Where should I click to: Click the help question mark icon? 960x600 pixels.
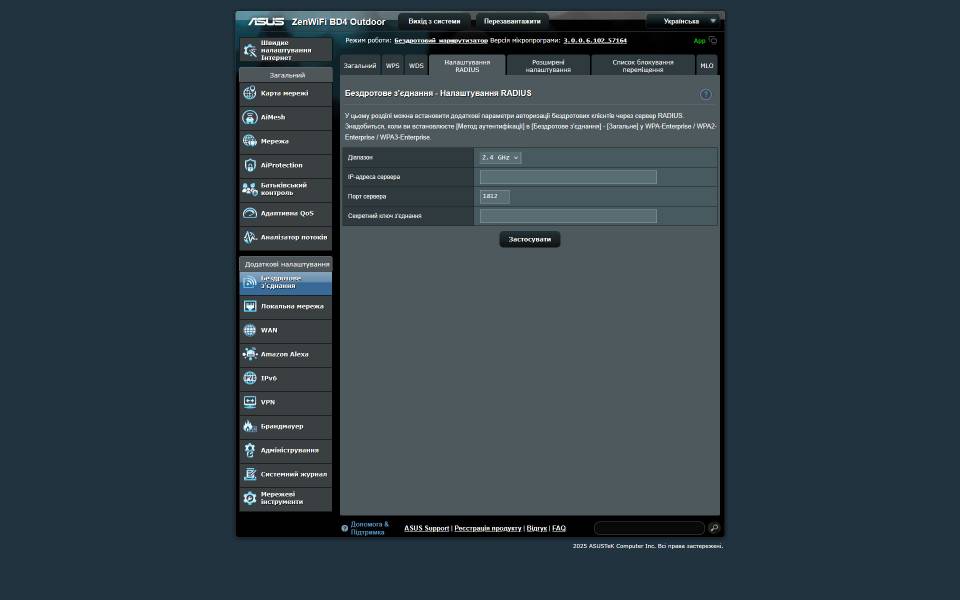706,94
